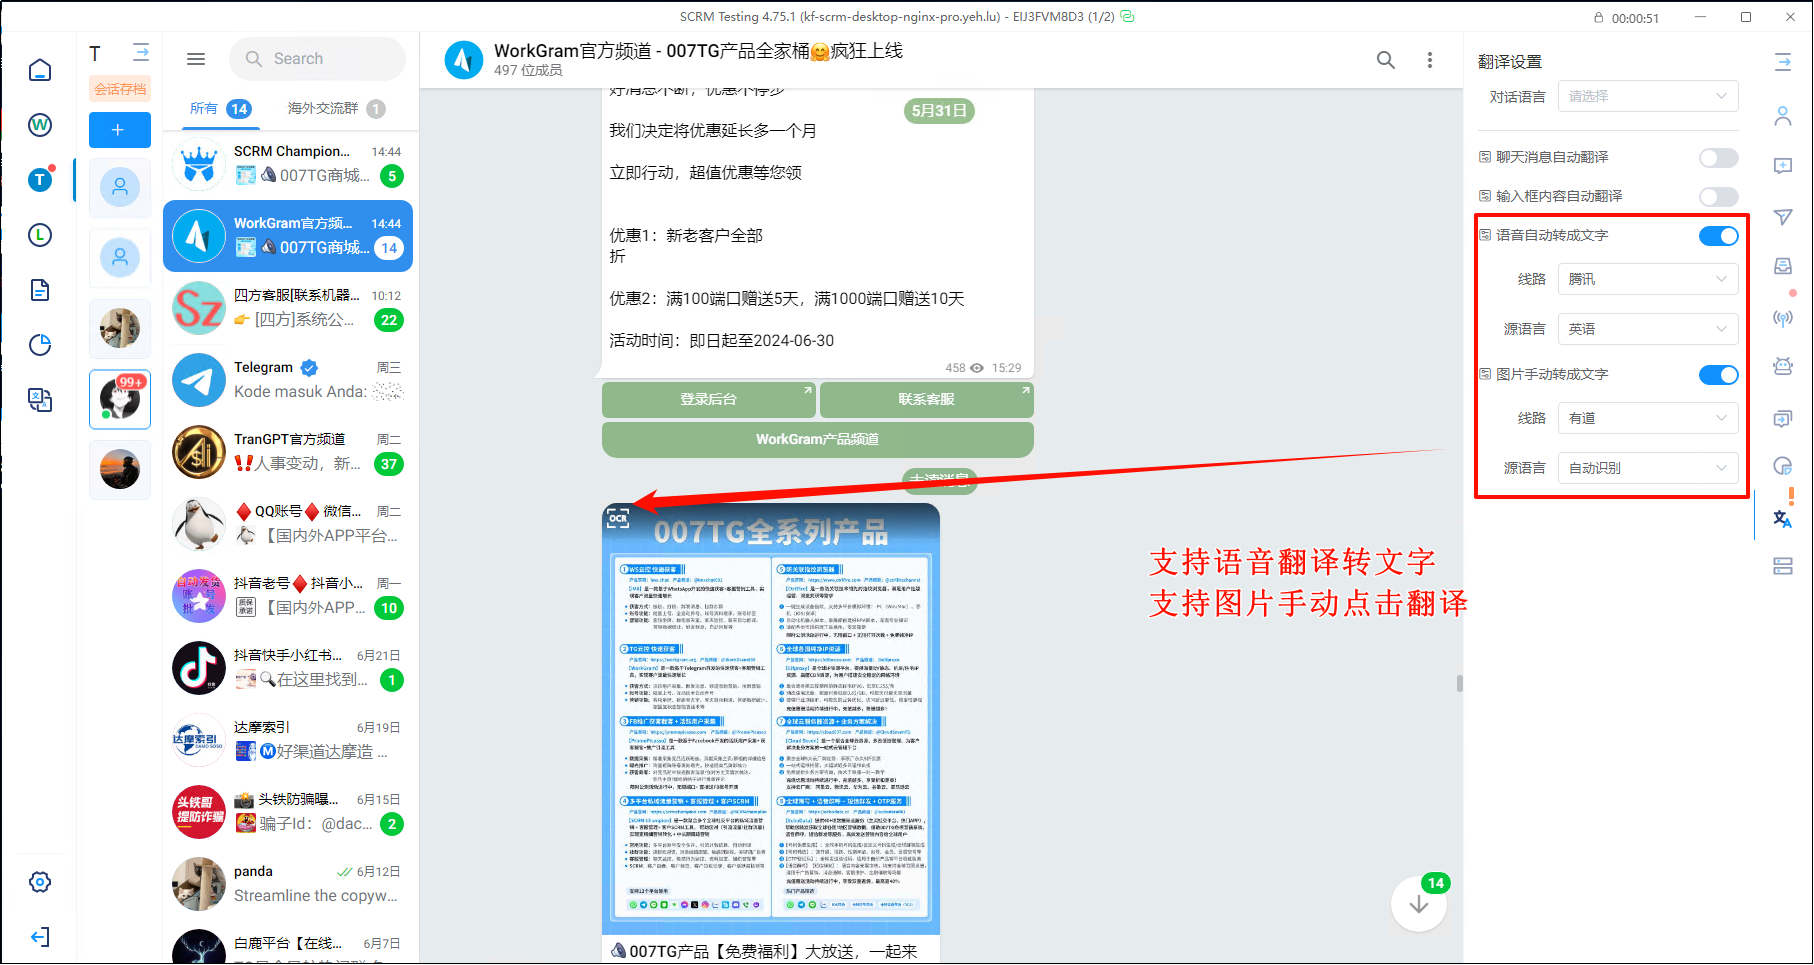The height and width of the screenshot is (965, 1814).
Task: Open the panda chat
Action: (288, 884)
